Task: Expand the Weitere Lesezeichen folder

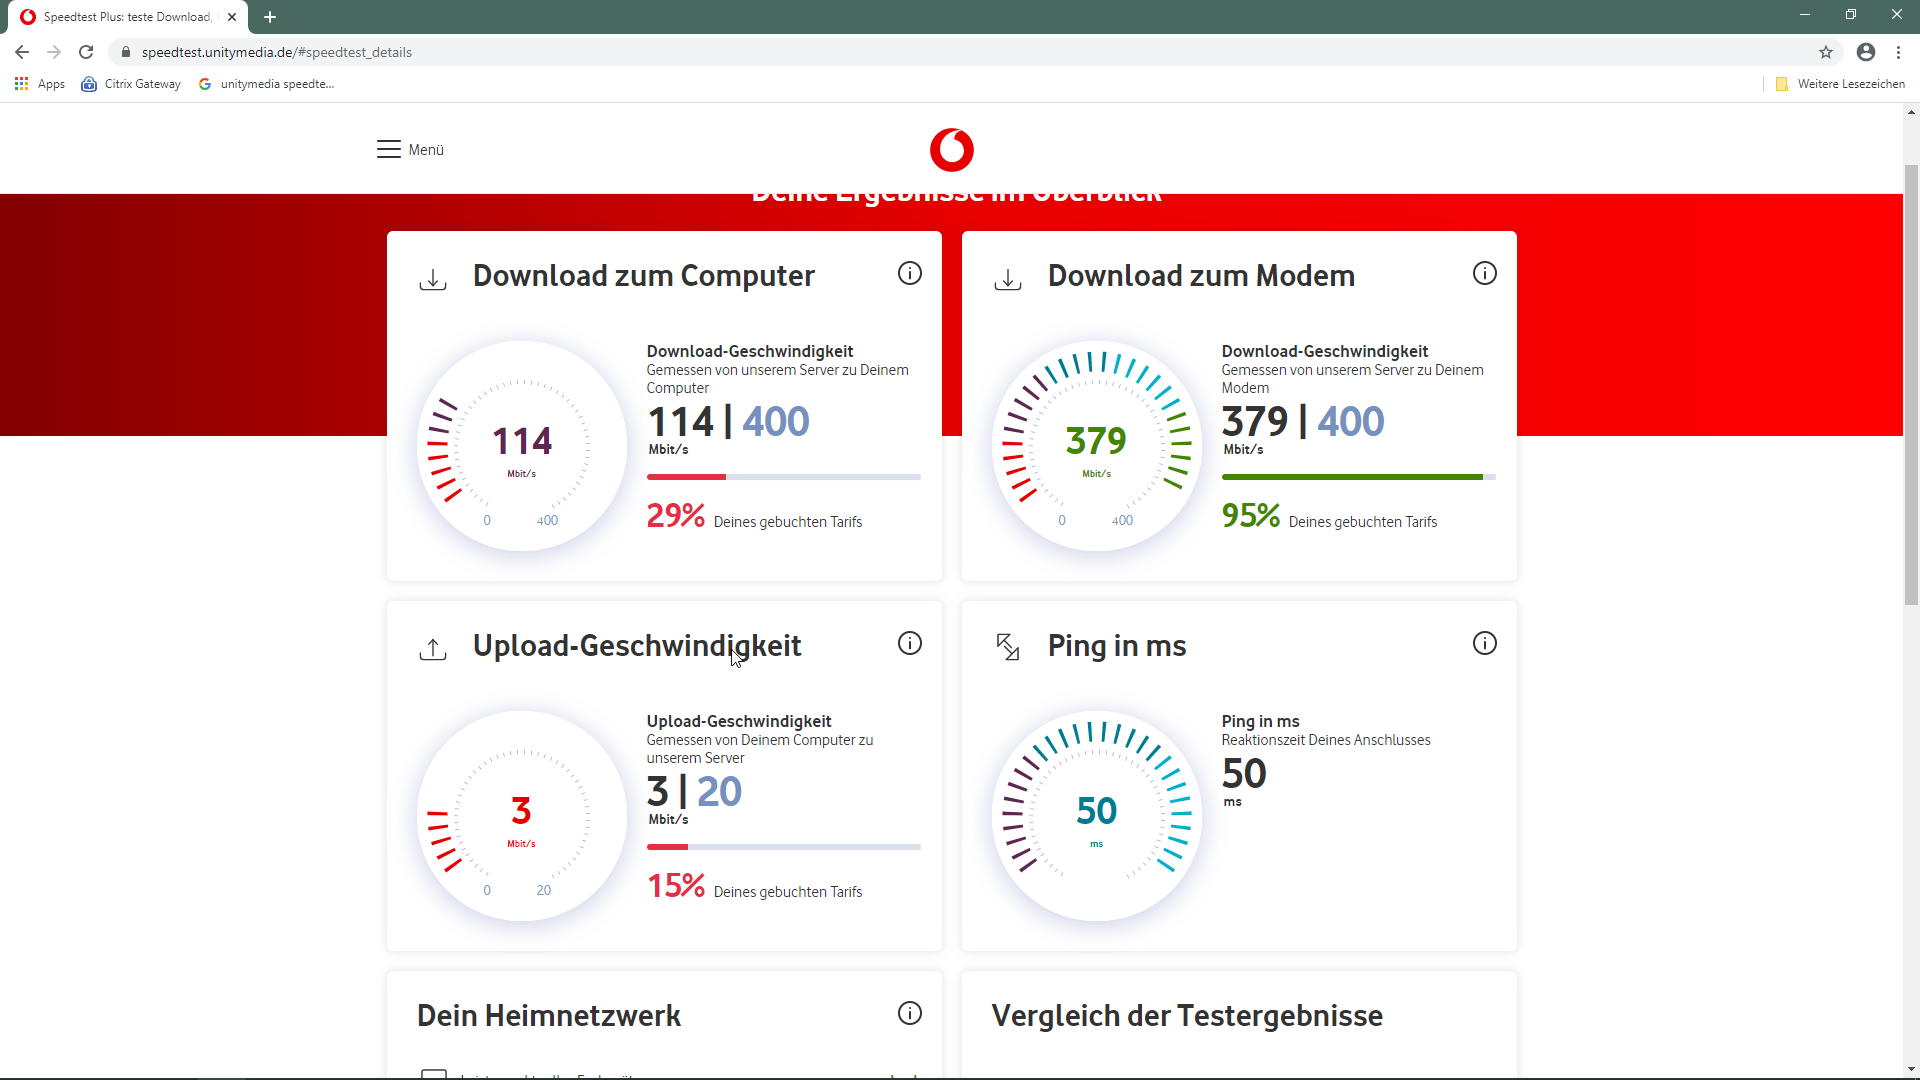Action: pos(1839,84)
